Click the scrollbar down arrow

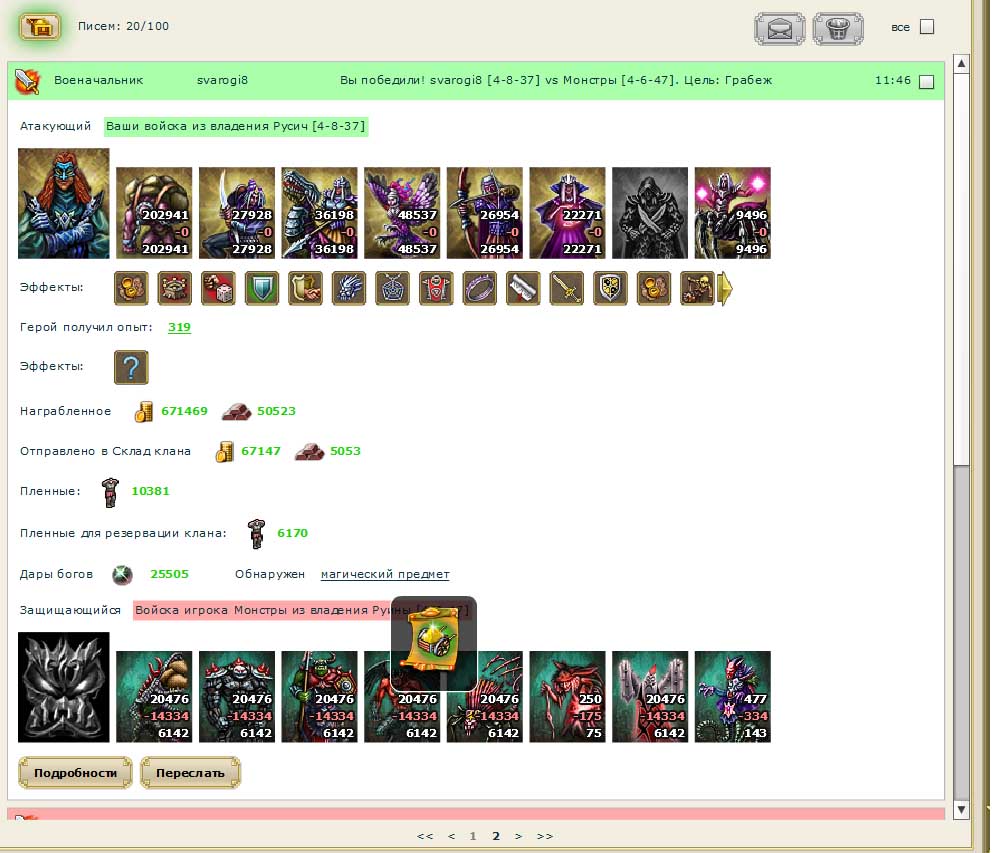click(x=961, y=809)
